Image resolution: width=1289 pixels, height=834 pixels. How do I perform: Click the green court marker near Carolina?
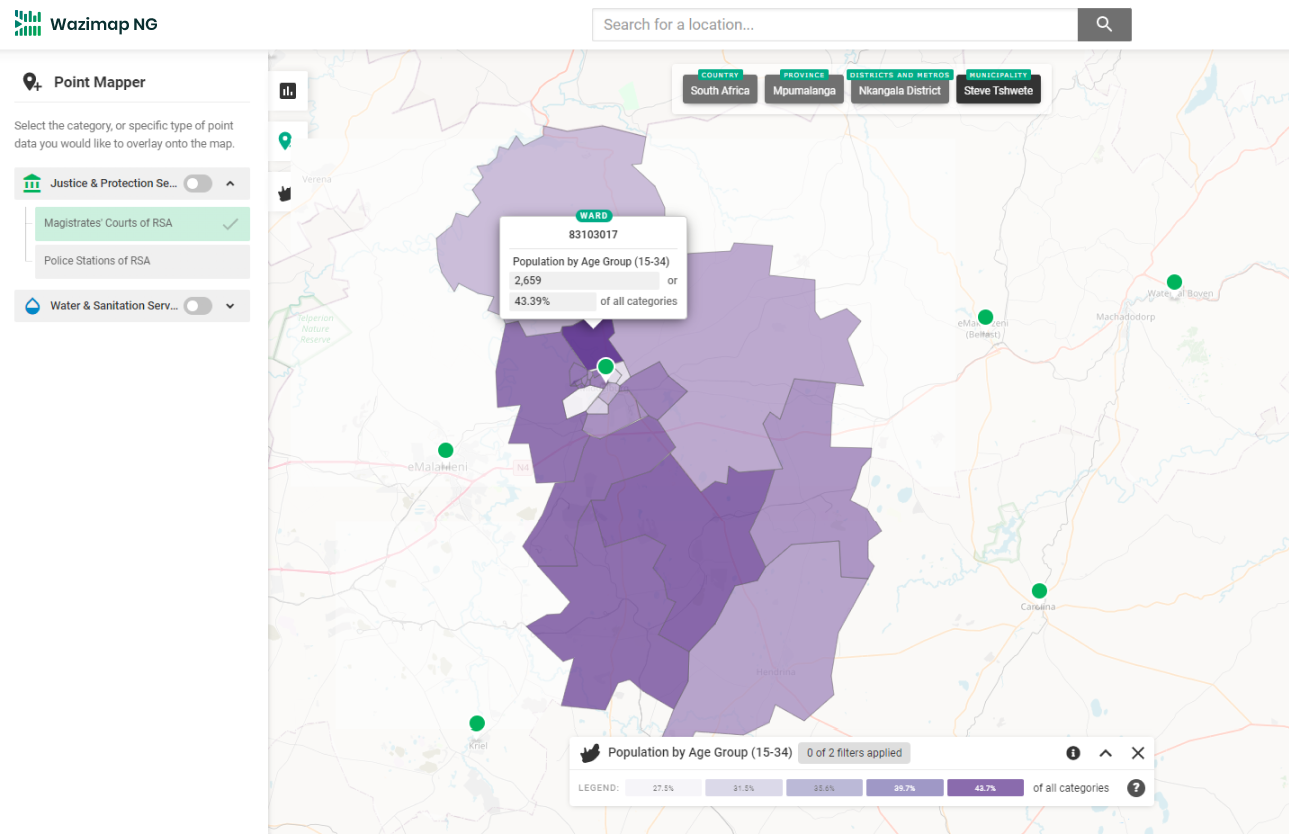[x=1039, y=591]
